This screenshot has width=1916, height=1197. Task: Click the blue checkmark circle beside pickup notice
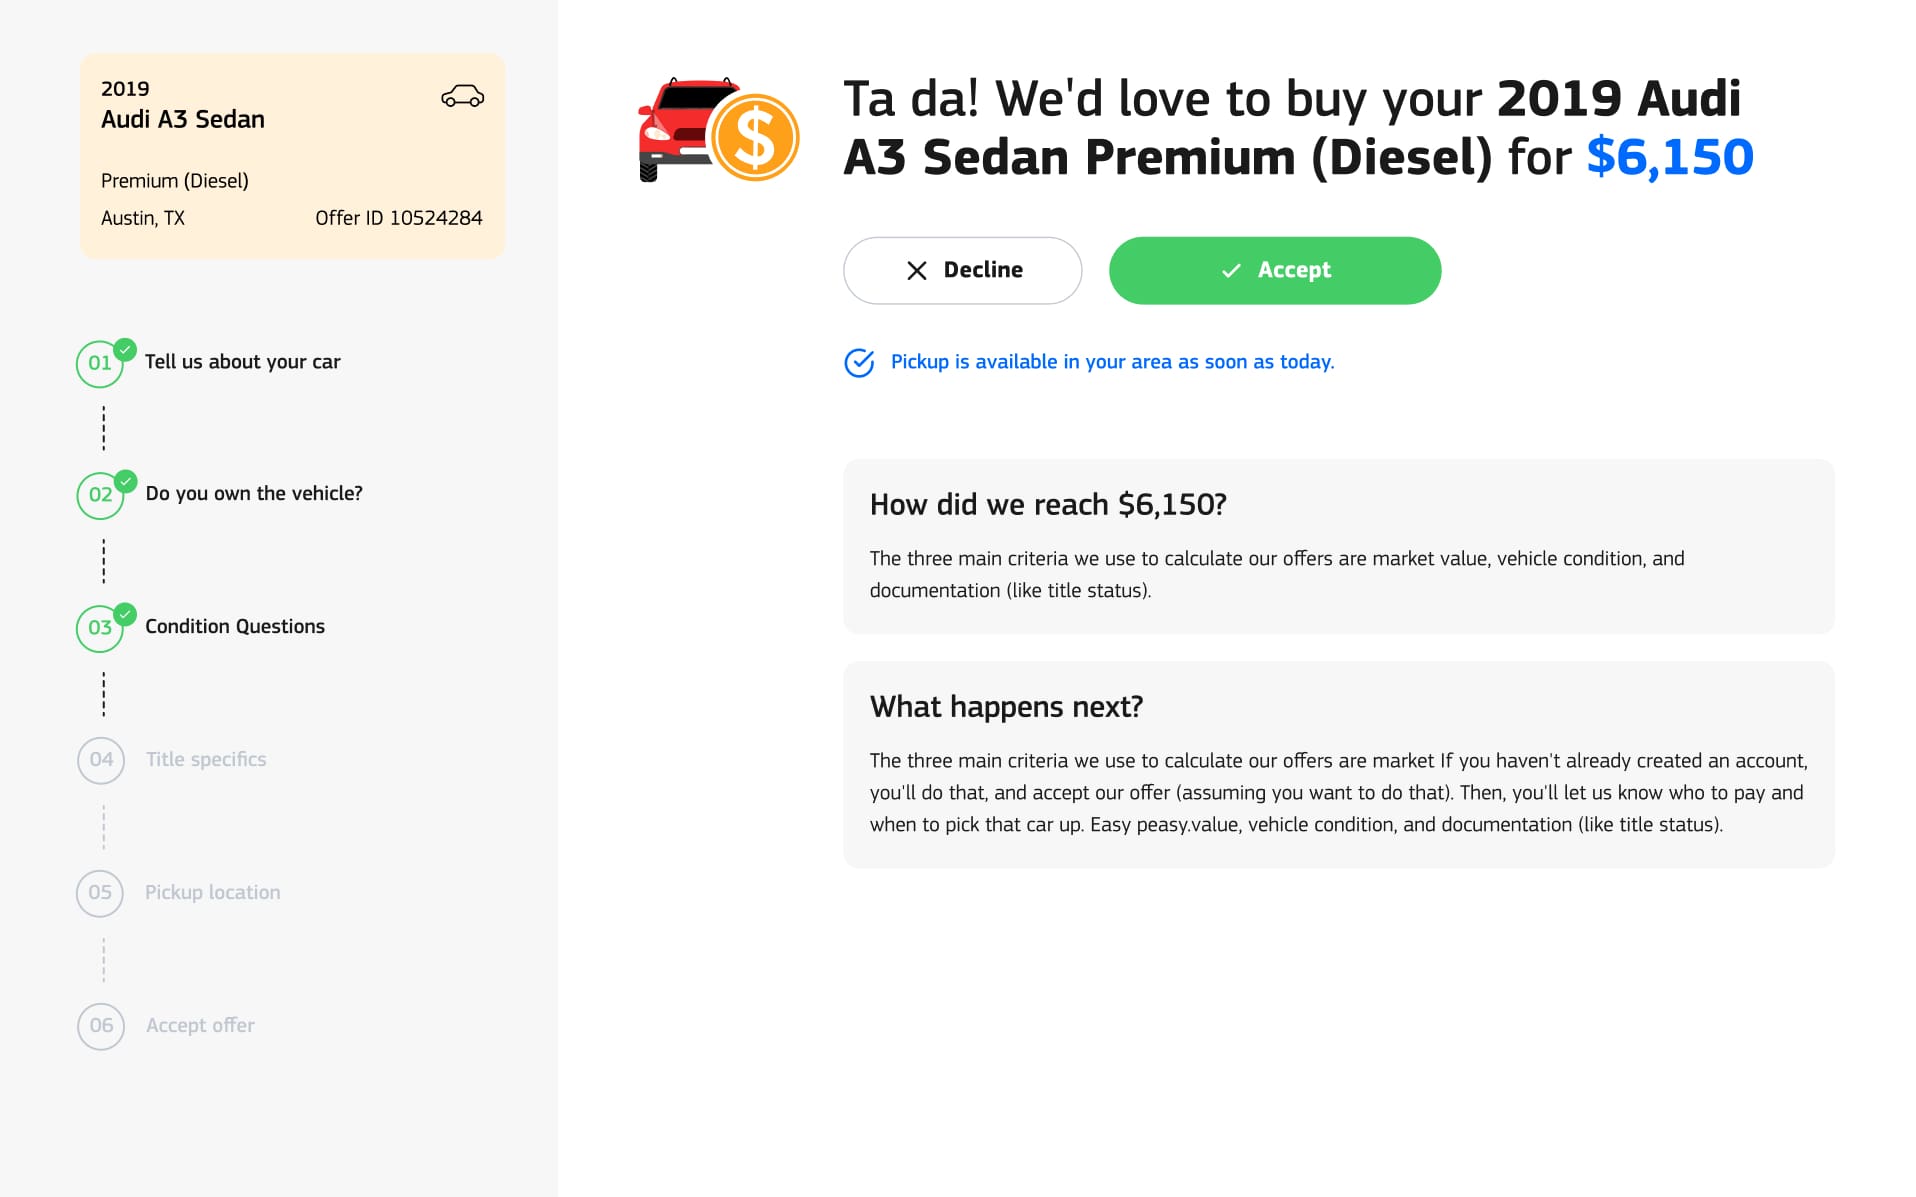pyautogui.click(x=859, y=362)
